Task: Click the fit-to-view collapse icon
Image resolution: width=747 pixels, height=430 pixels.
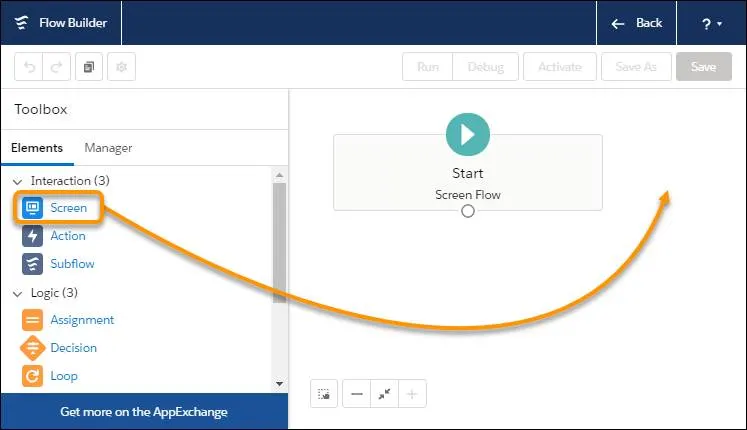Action: click(384, 394)
